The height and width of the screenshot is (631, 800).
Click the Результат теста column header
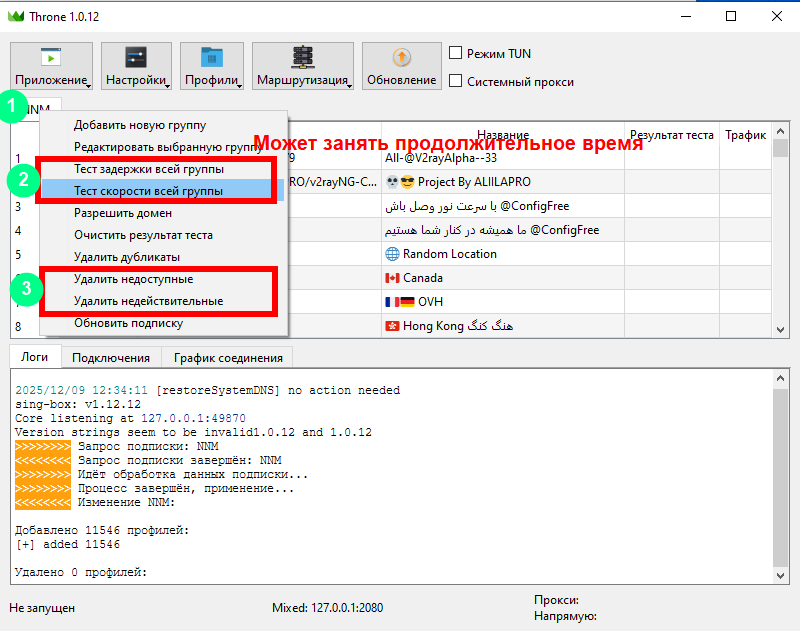point(671,135)
